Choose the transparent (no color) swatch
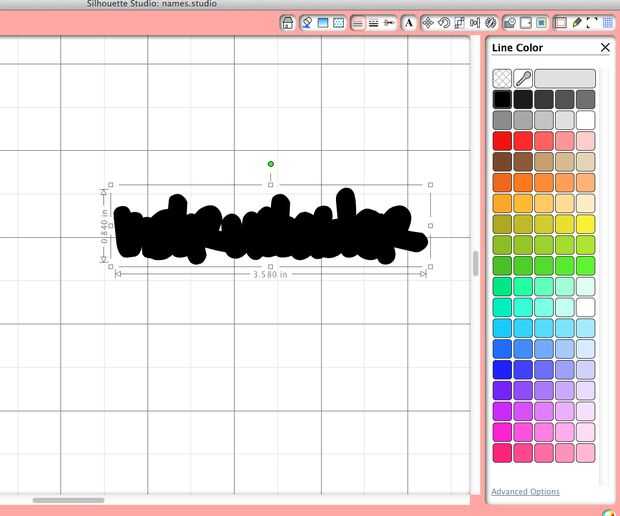 pyautogui.click(x=502, y=78)
